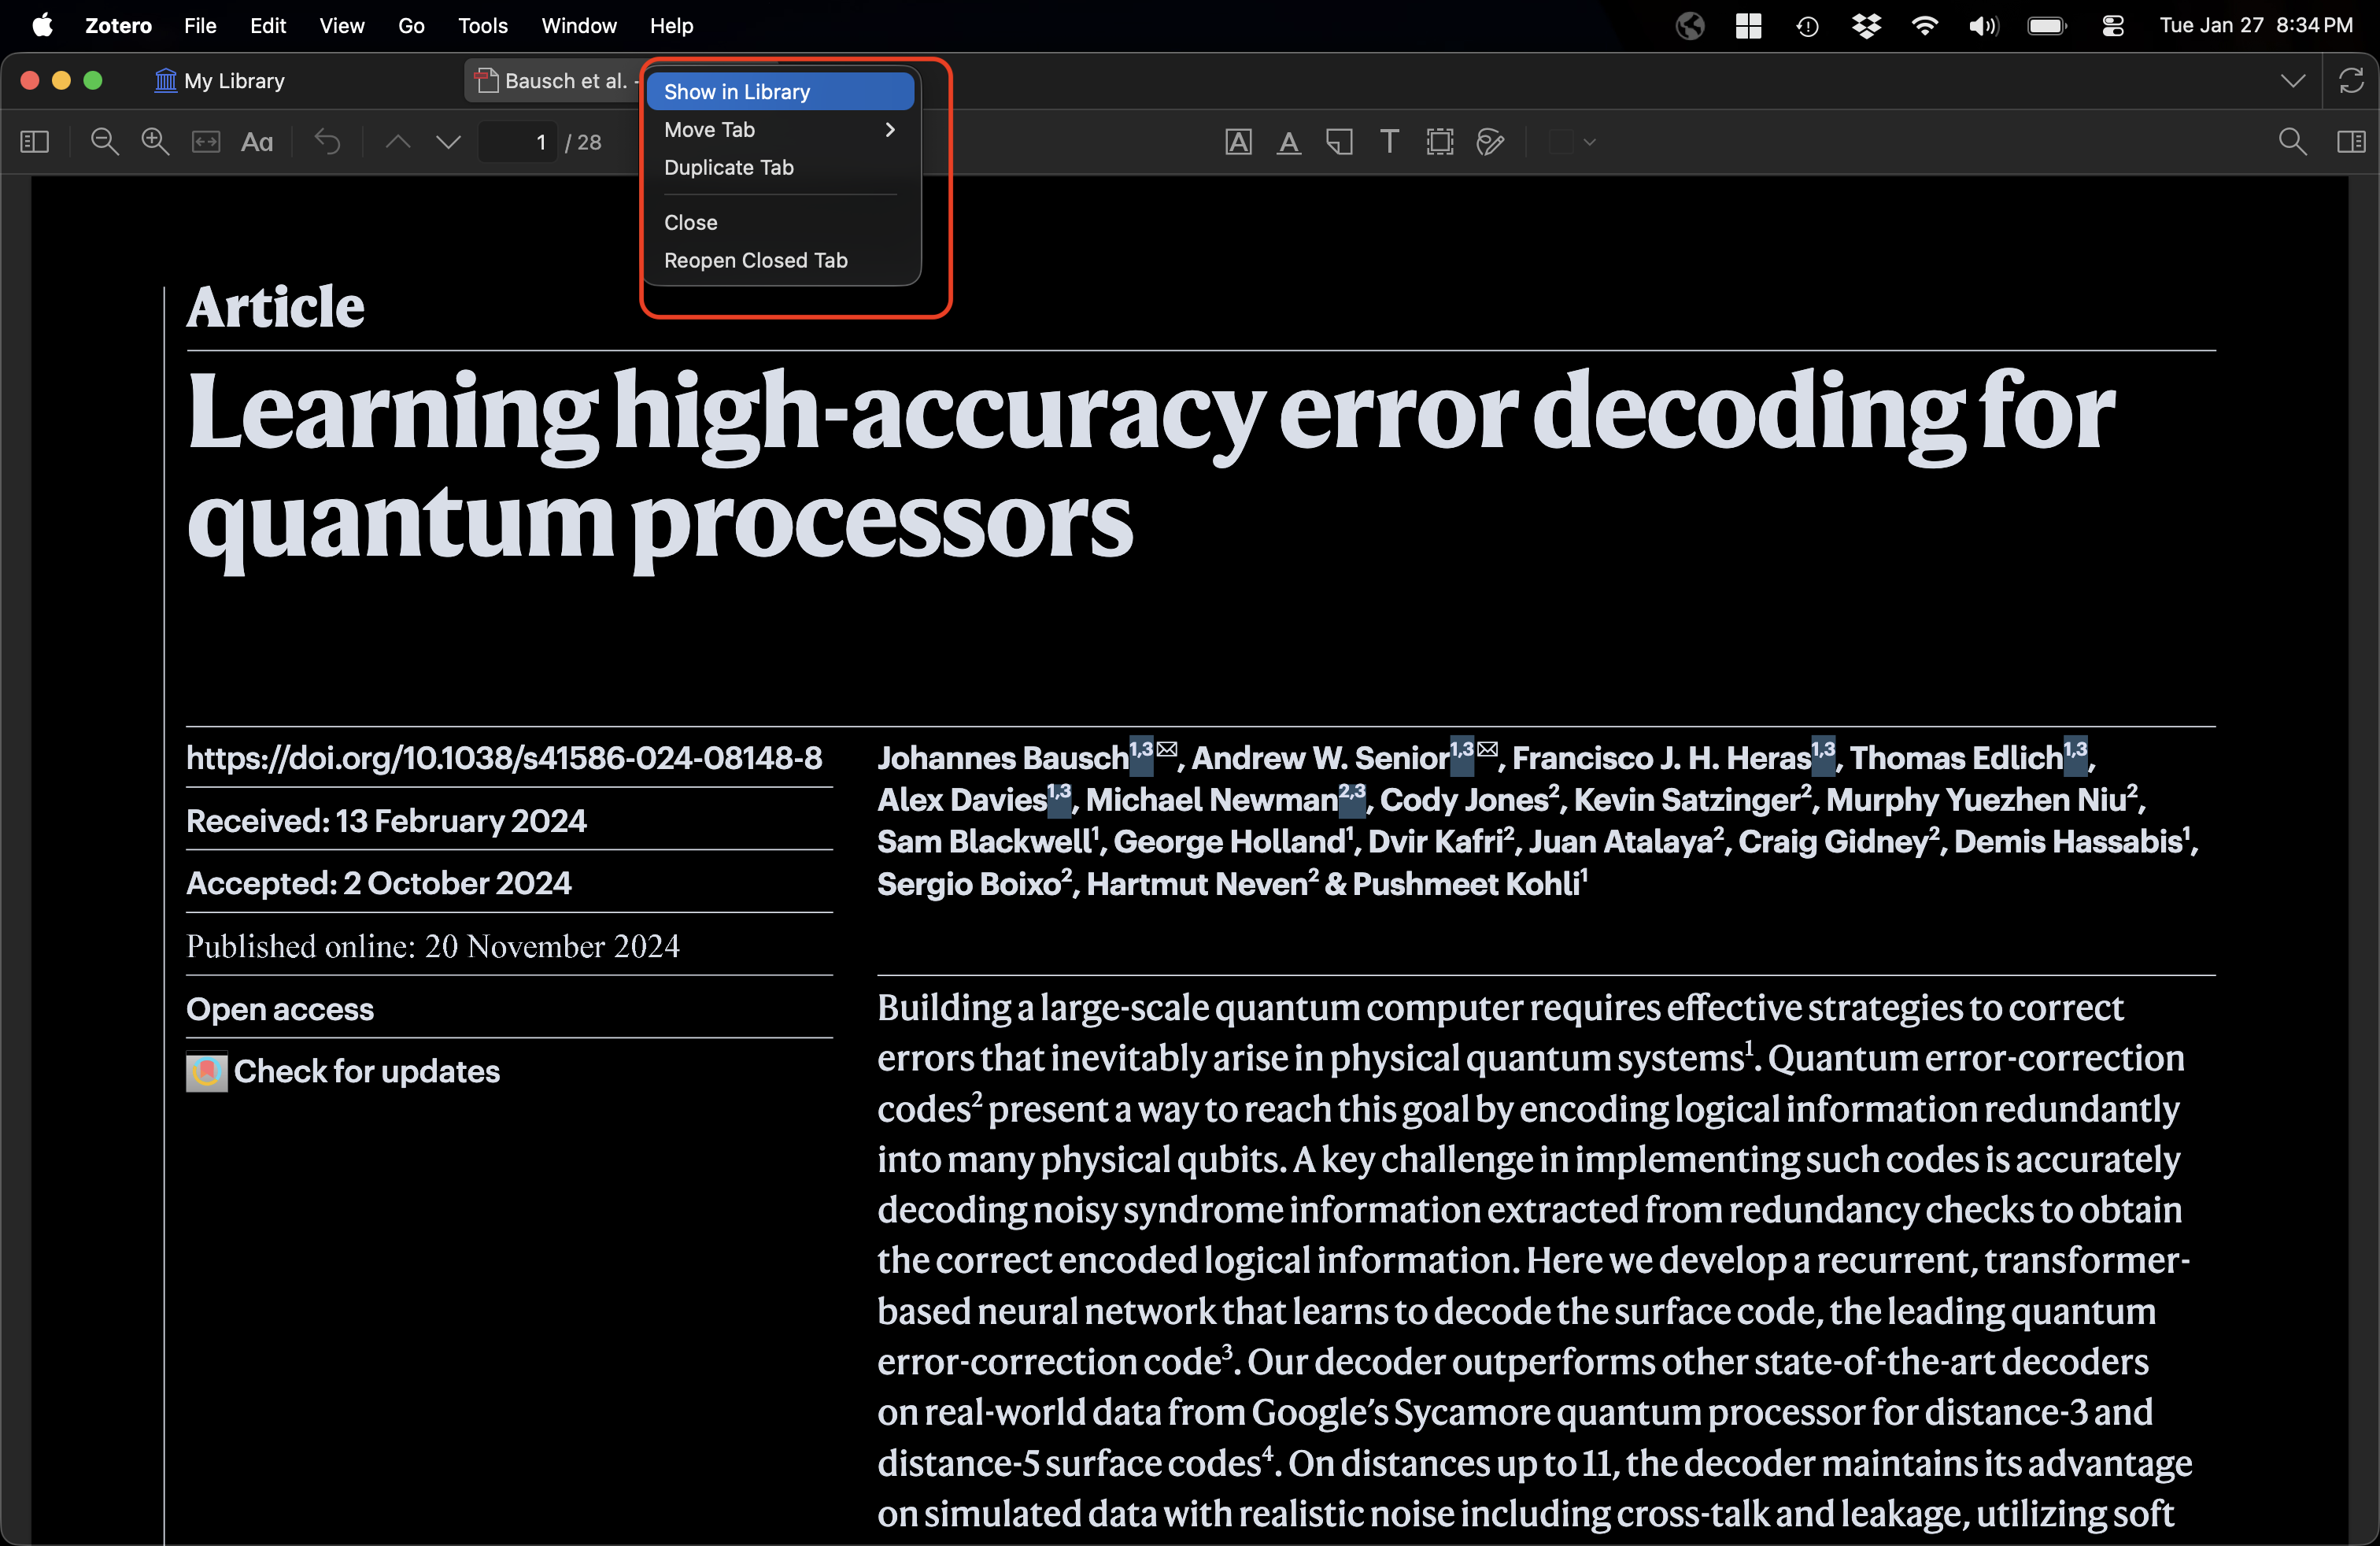
Task: Select the eraser tool icon
Action: 1490,142
